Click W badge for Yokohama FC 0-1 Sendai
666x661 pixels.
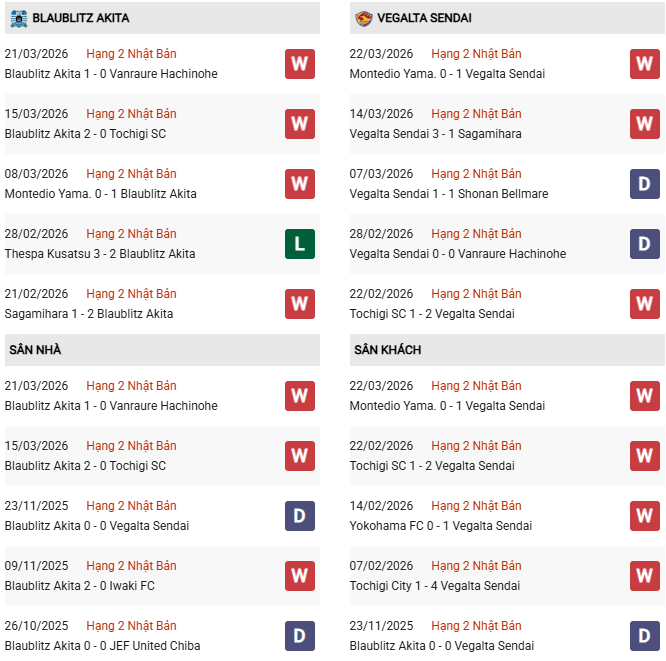(x=645, y=515)
